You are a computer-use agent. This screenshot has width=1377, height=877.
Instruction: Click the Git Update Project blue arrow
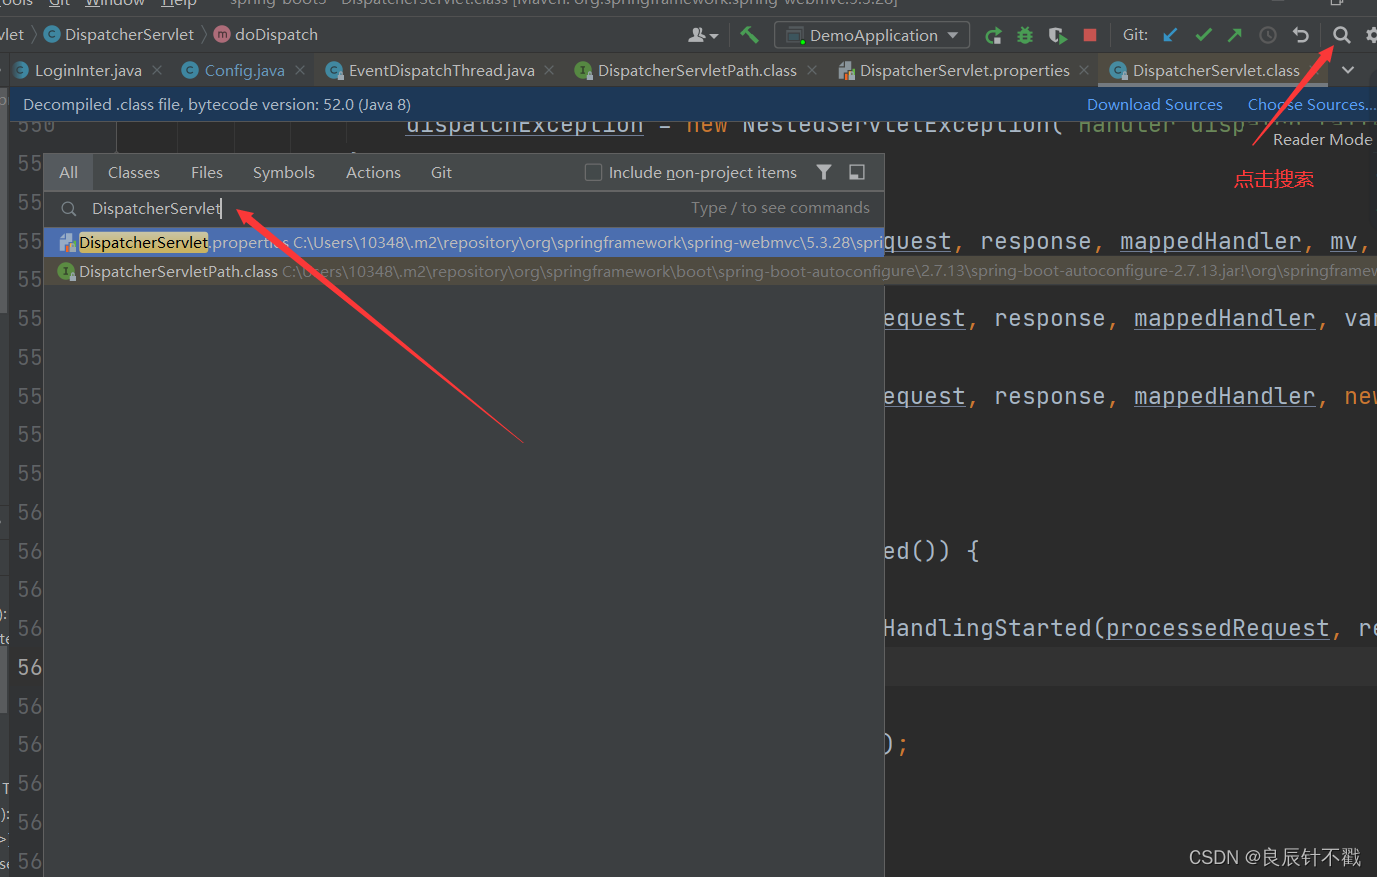point(1170,35)
